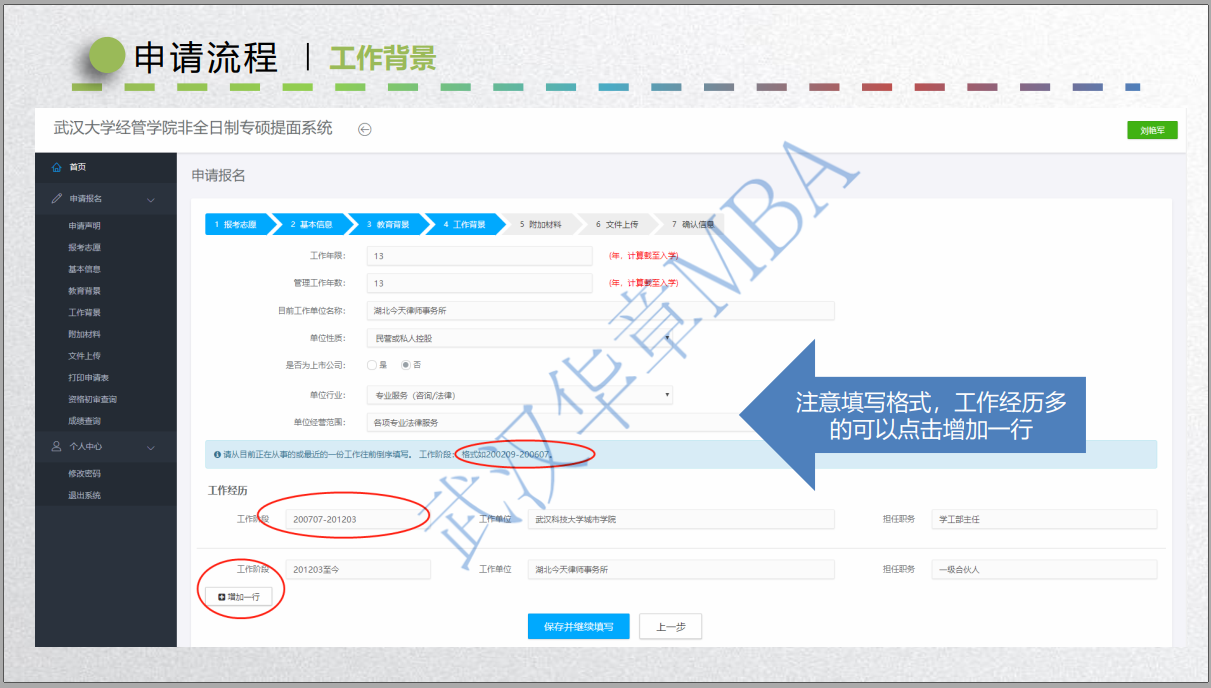Go to step 6 文件上传 tab
Image resolution: width=1211 pixels, height=688 pixels.
(x=617, y=225)
